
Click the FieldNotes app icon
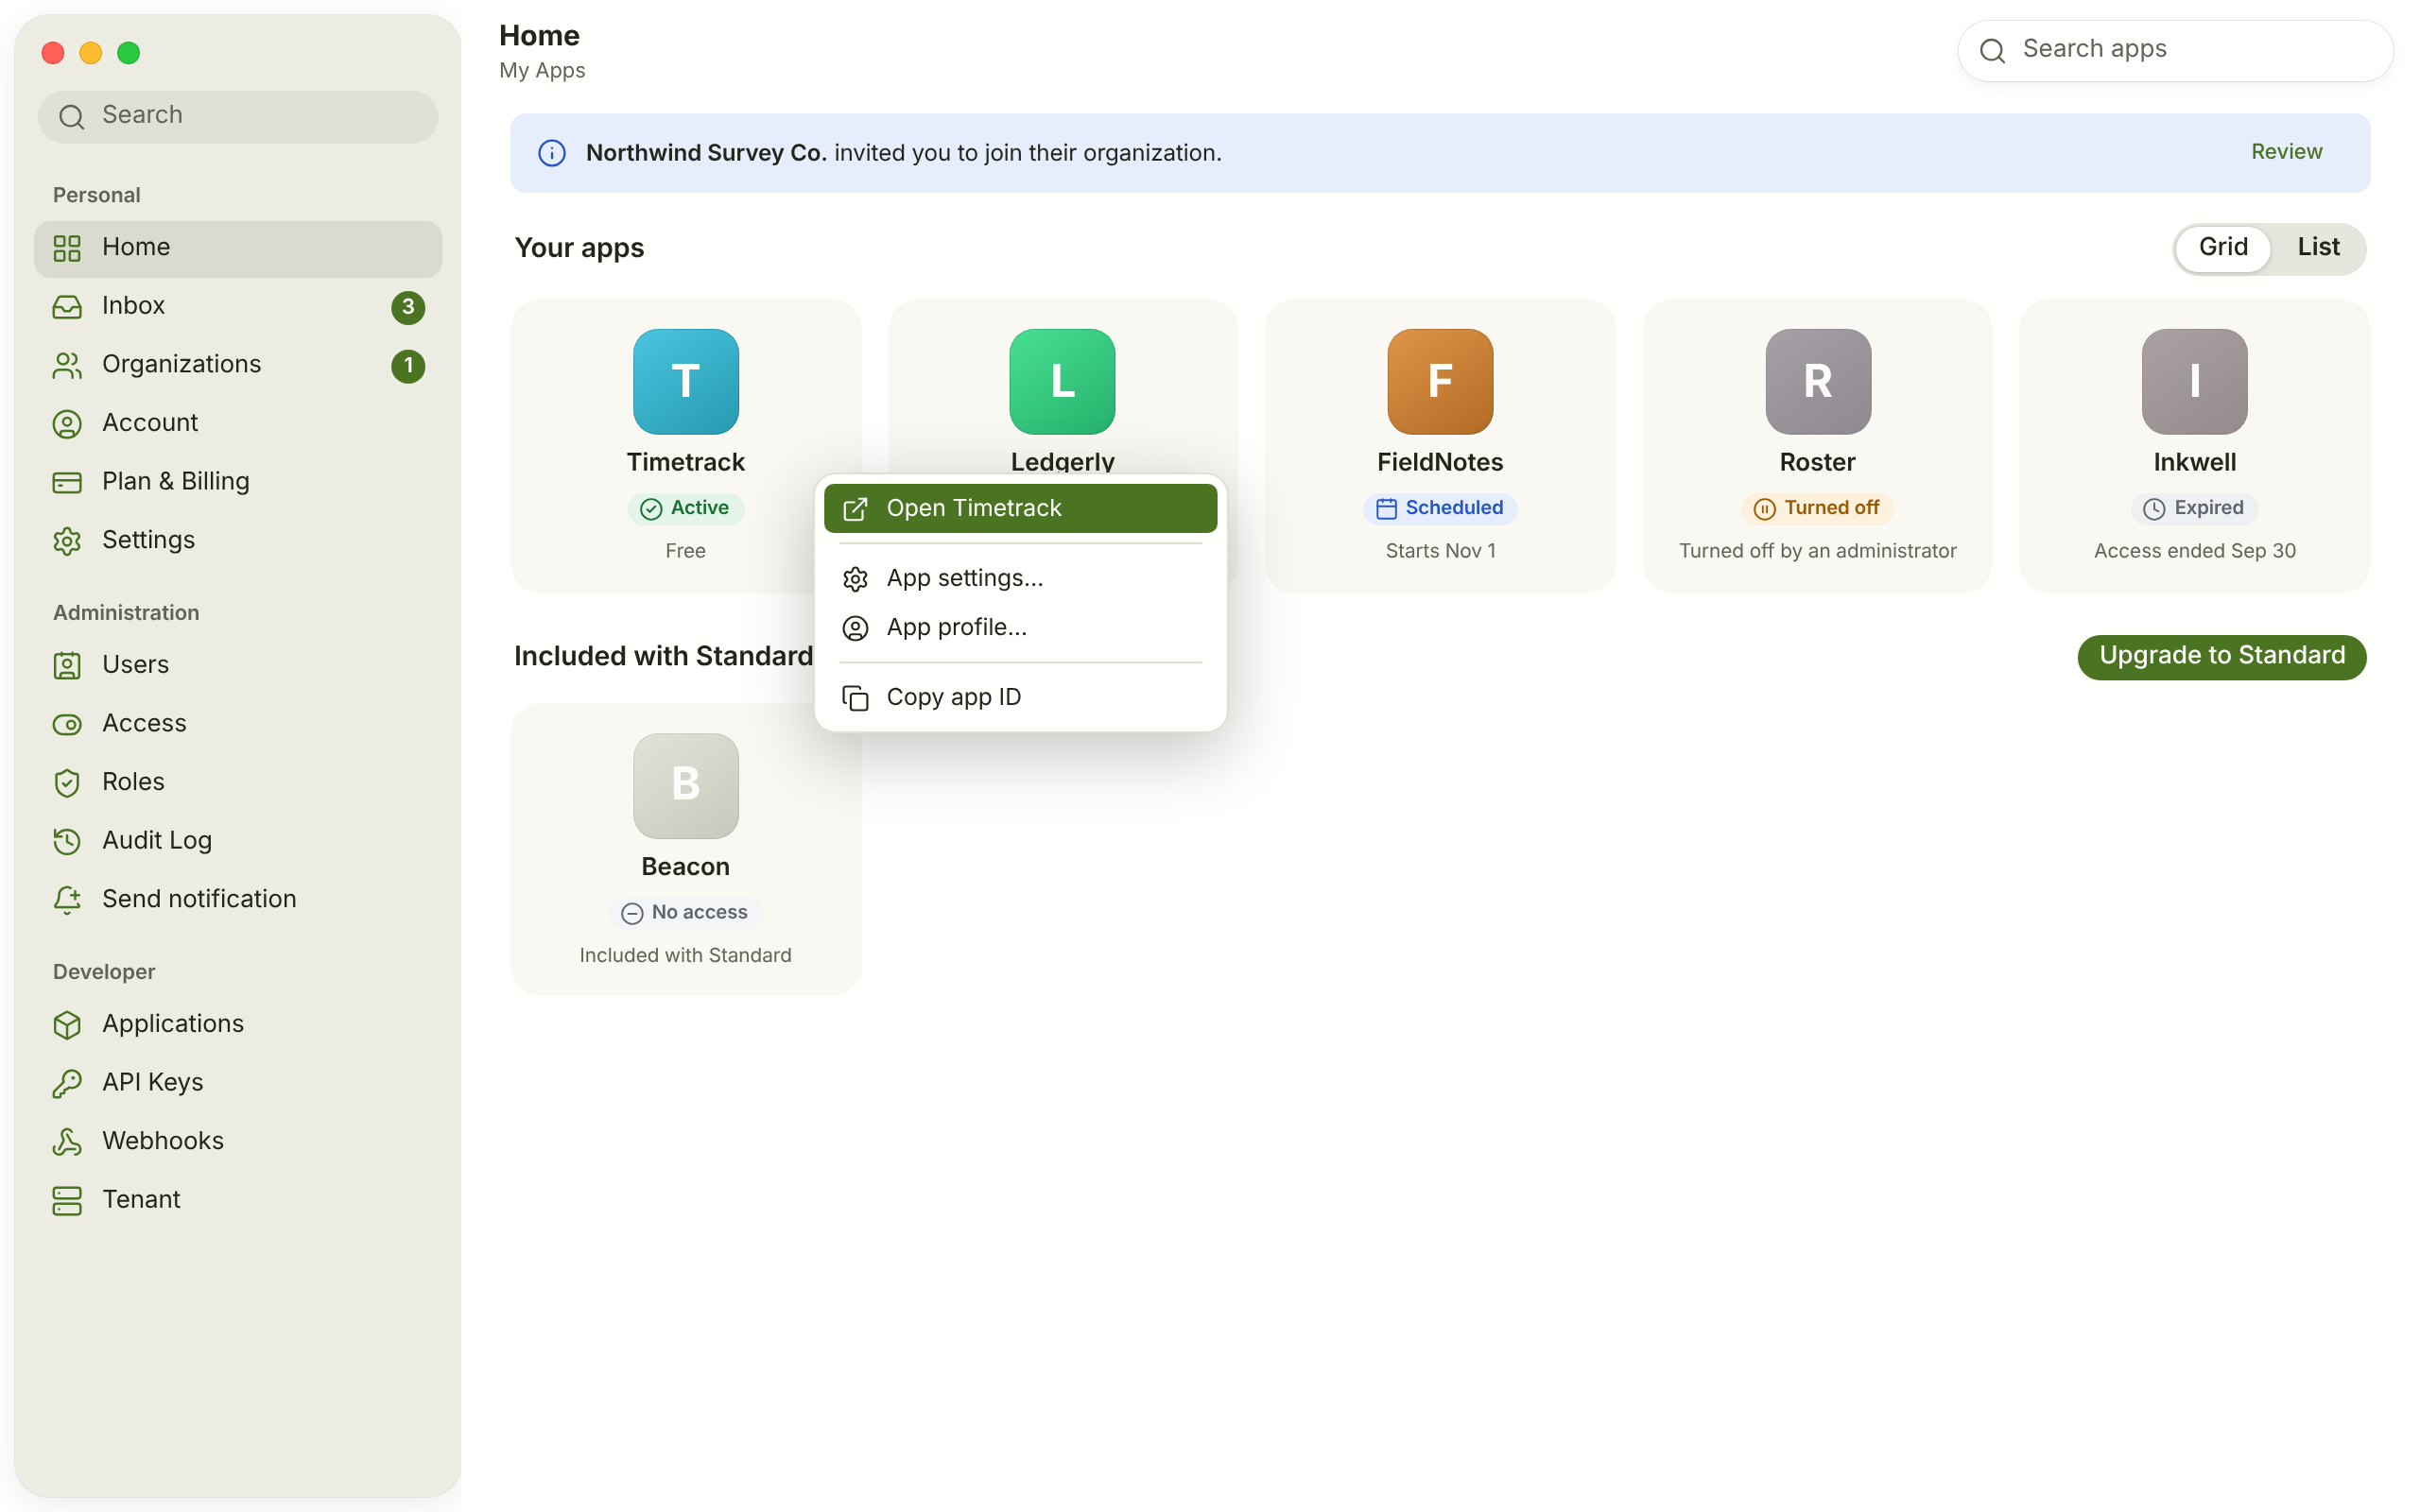tap(1440, 382)
